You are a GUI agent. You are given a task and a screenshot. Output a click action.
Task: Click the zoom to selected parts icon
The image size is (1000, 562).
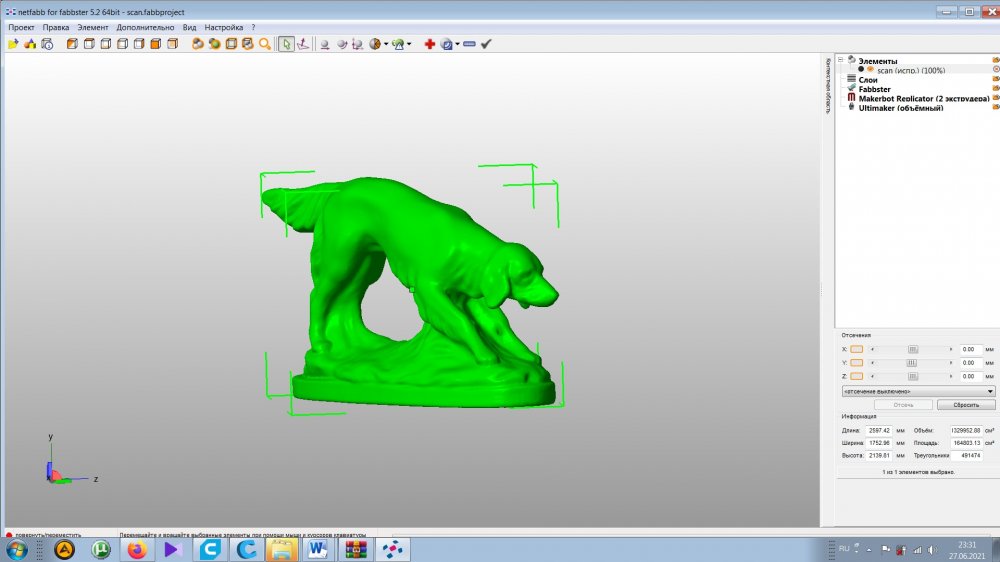tap(214, 44)
